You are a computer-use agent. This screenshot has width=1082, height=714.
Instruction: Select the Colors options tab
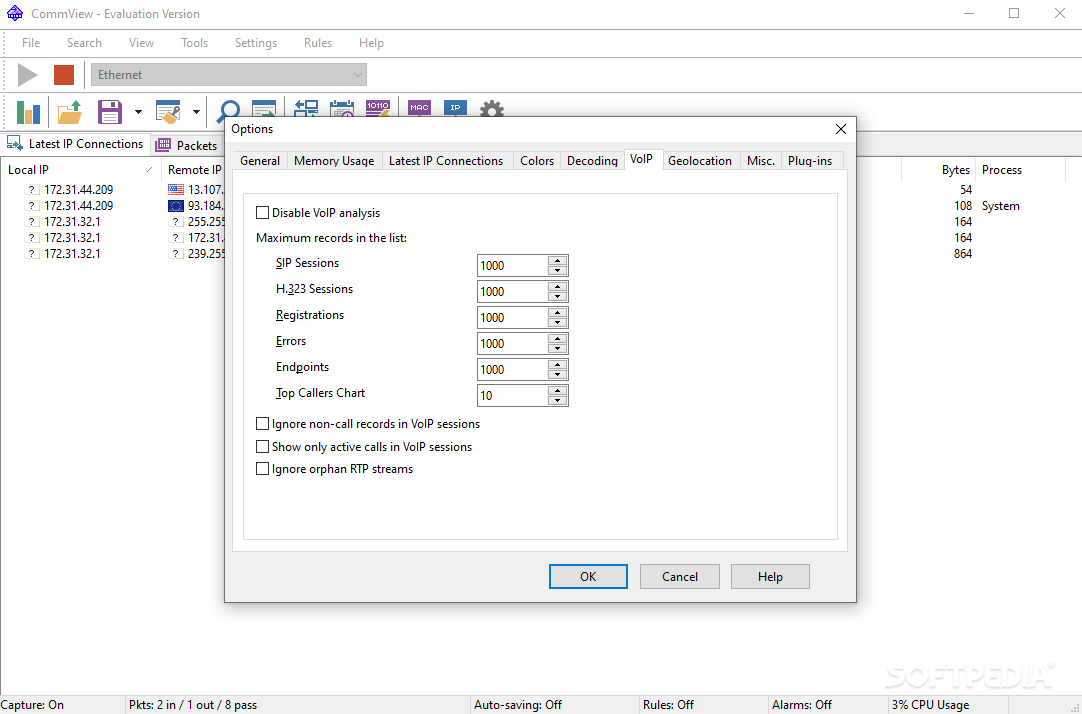[537, 161]
